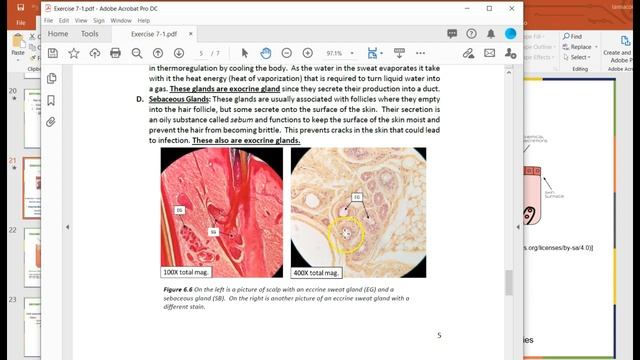Switch to the Home tab
The height and width of the screenshot is (360, 640).
coord(58,34)
